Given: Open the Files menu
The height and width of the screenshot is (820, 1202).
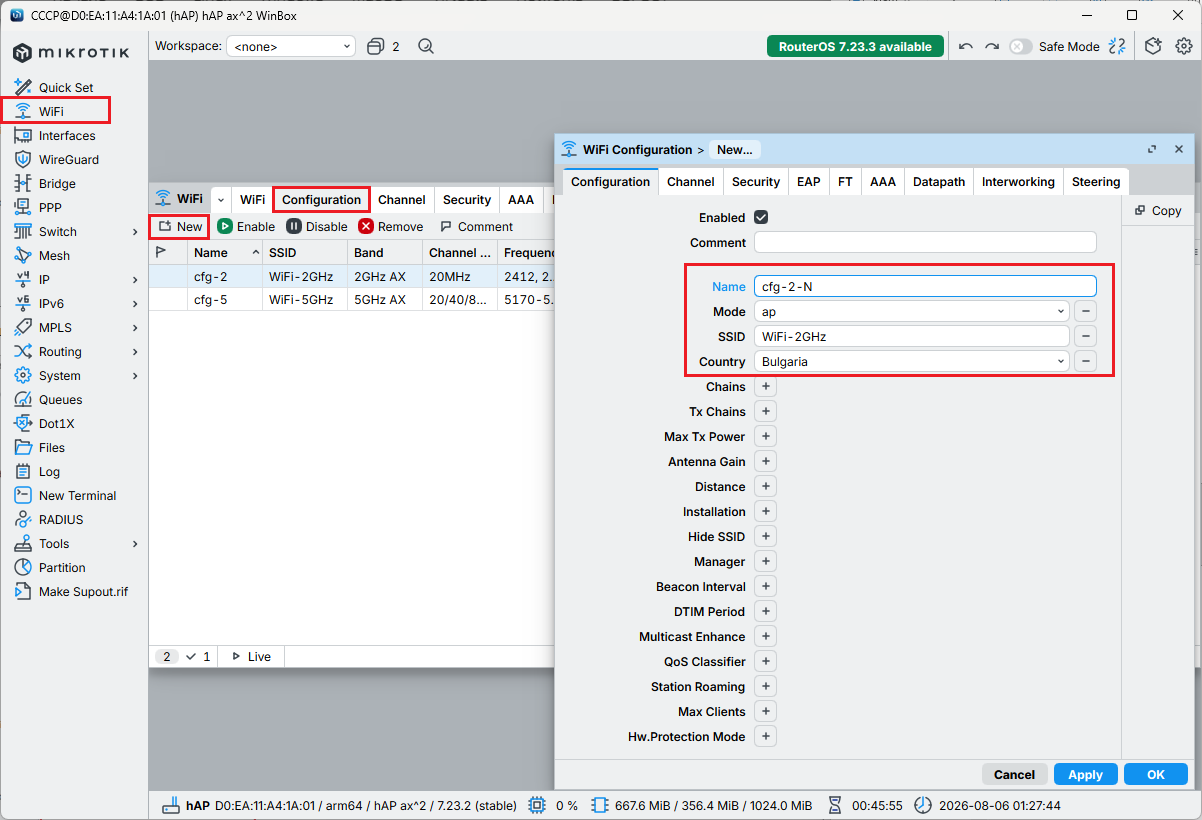Looking at the screenshot, I should [52, 447].
